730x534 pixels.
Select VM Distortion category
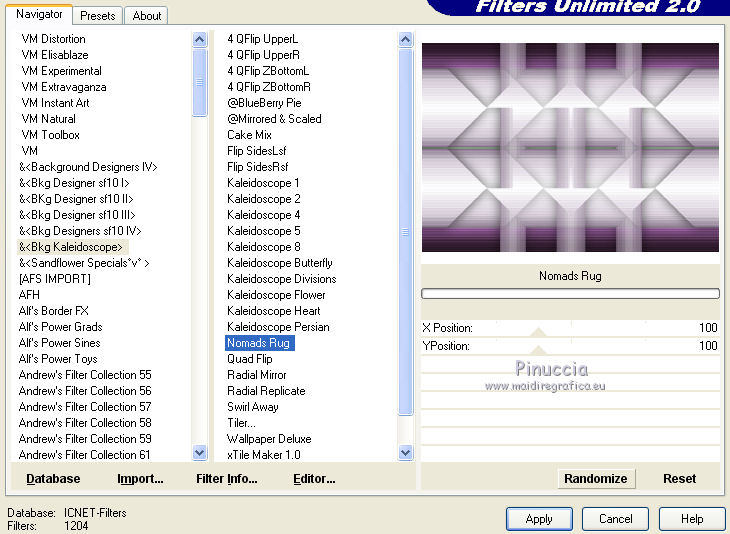(54, 39)
